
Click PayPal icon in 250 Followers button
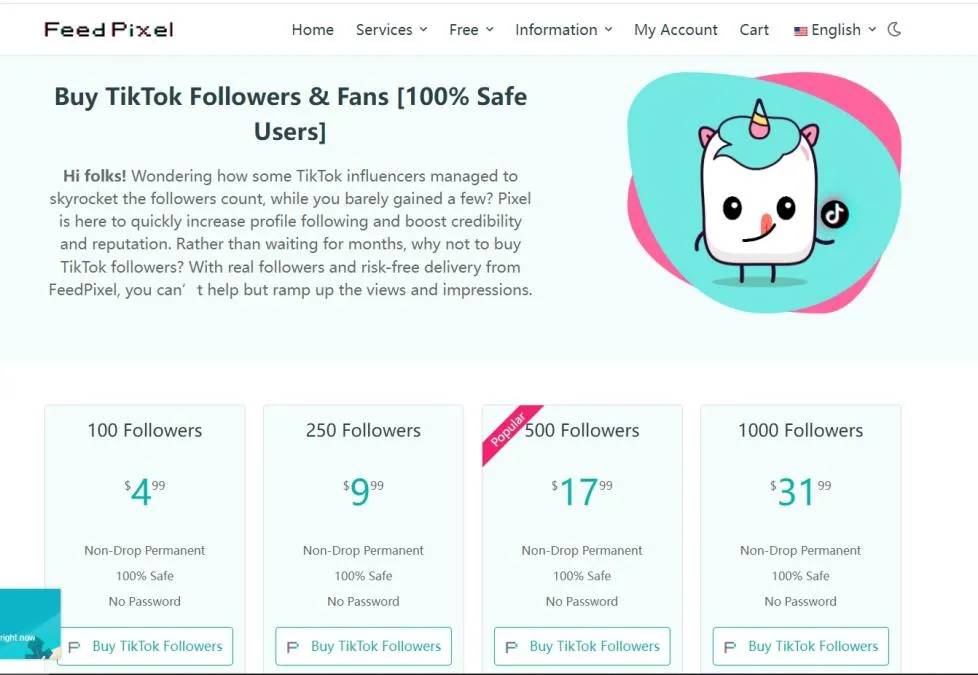pyautogui.click(x=293, y=647)
